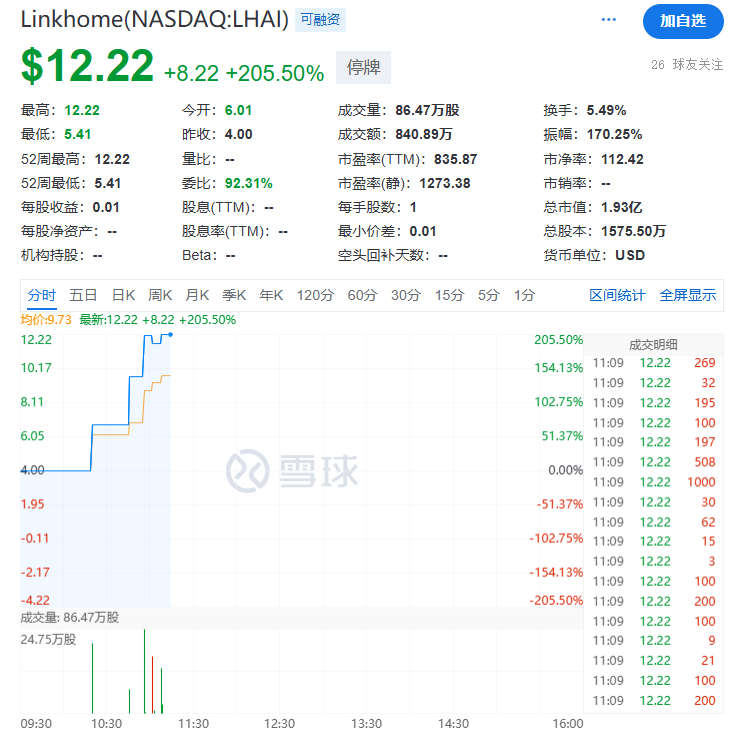Image resolution: width=734 pixels, height=746 pixels.
Task: Click the 26 球友关注 followers text
Action: click(687, 65)
